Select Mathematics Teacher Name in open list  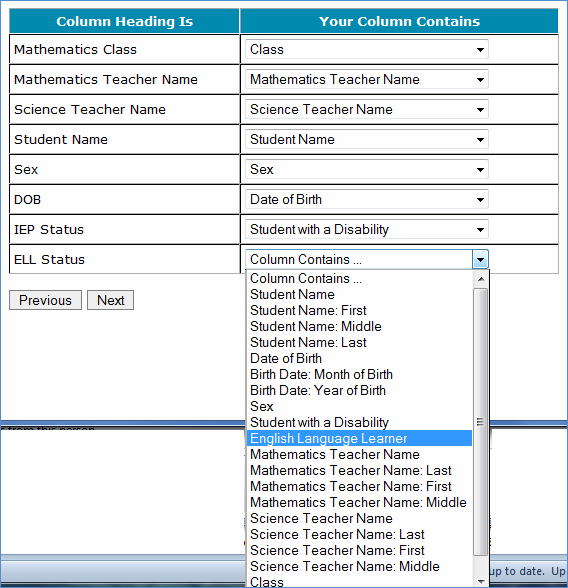click(359, 454)
